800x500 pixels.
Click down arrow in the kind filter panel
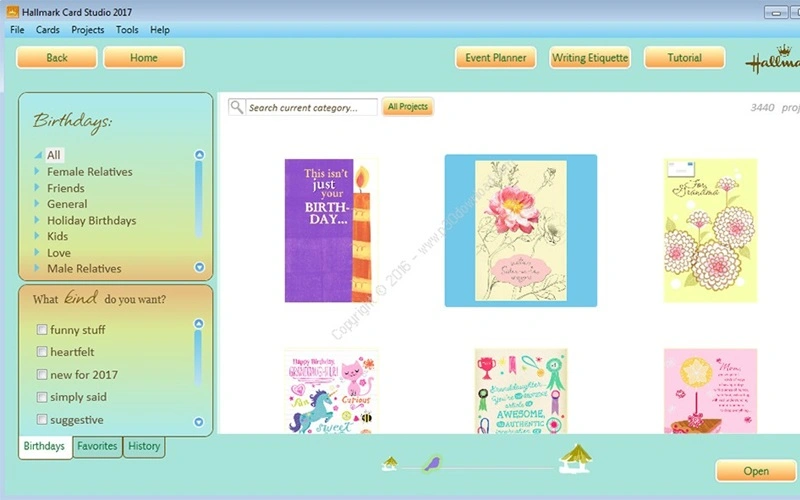199,422
